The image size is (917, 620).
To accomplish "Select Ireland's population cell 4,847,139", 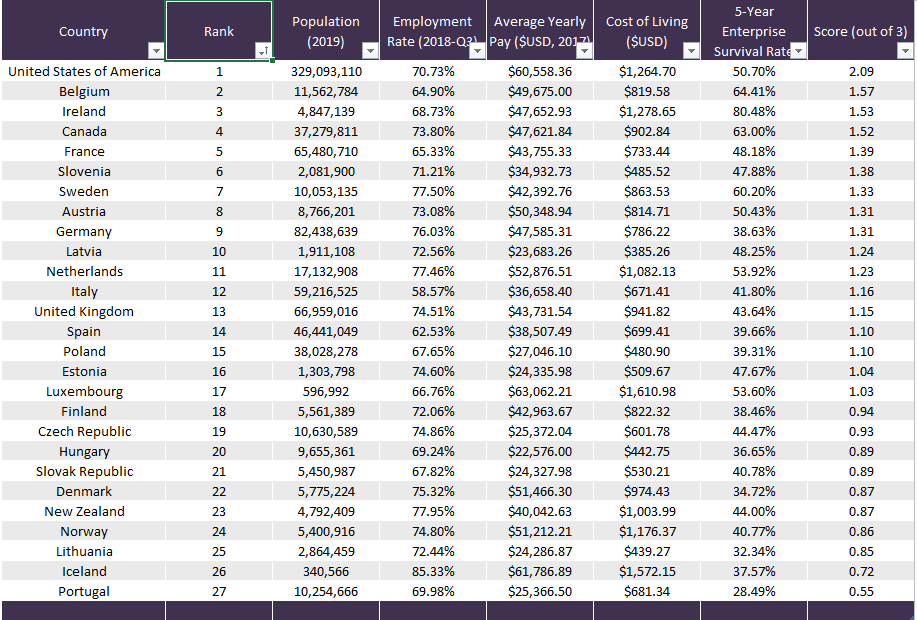I will (x=326, y=111).
